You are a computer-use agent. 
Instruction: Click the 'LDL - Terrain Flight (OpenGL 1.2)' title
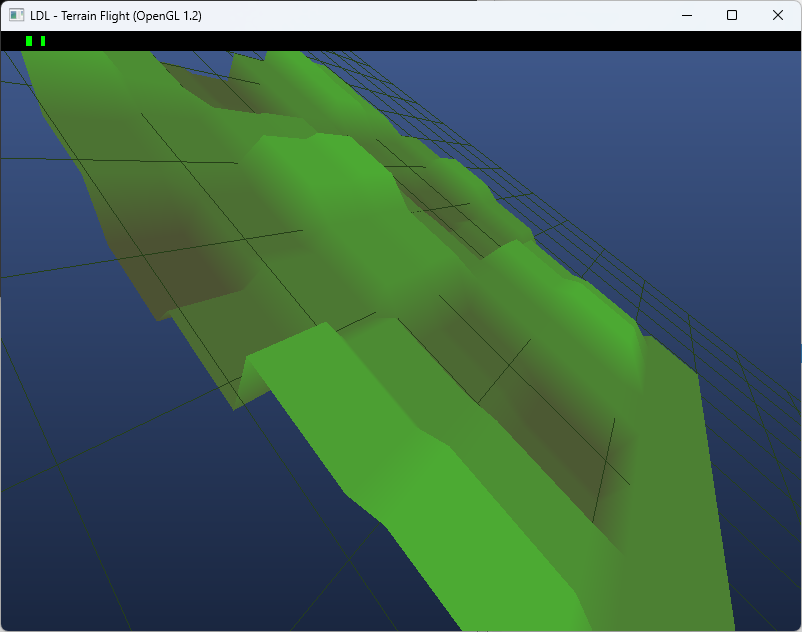(116, 16)
